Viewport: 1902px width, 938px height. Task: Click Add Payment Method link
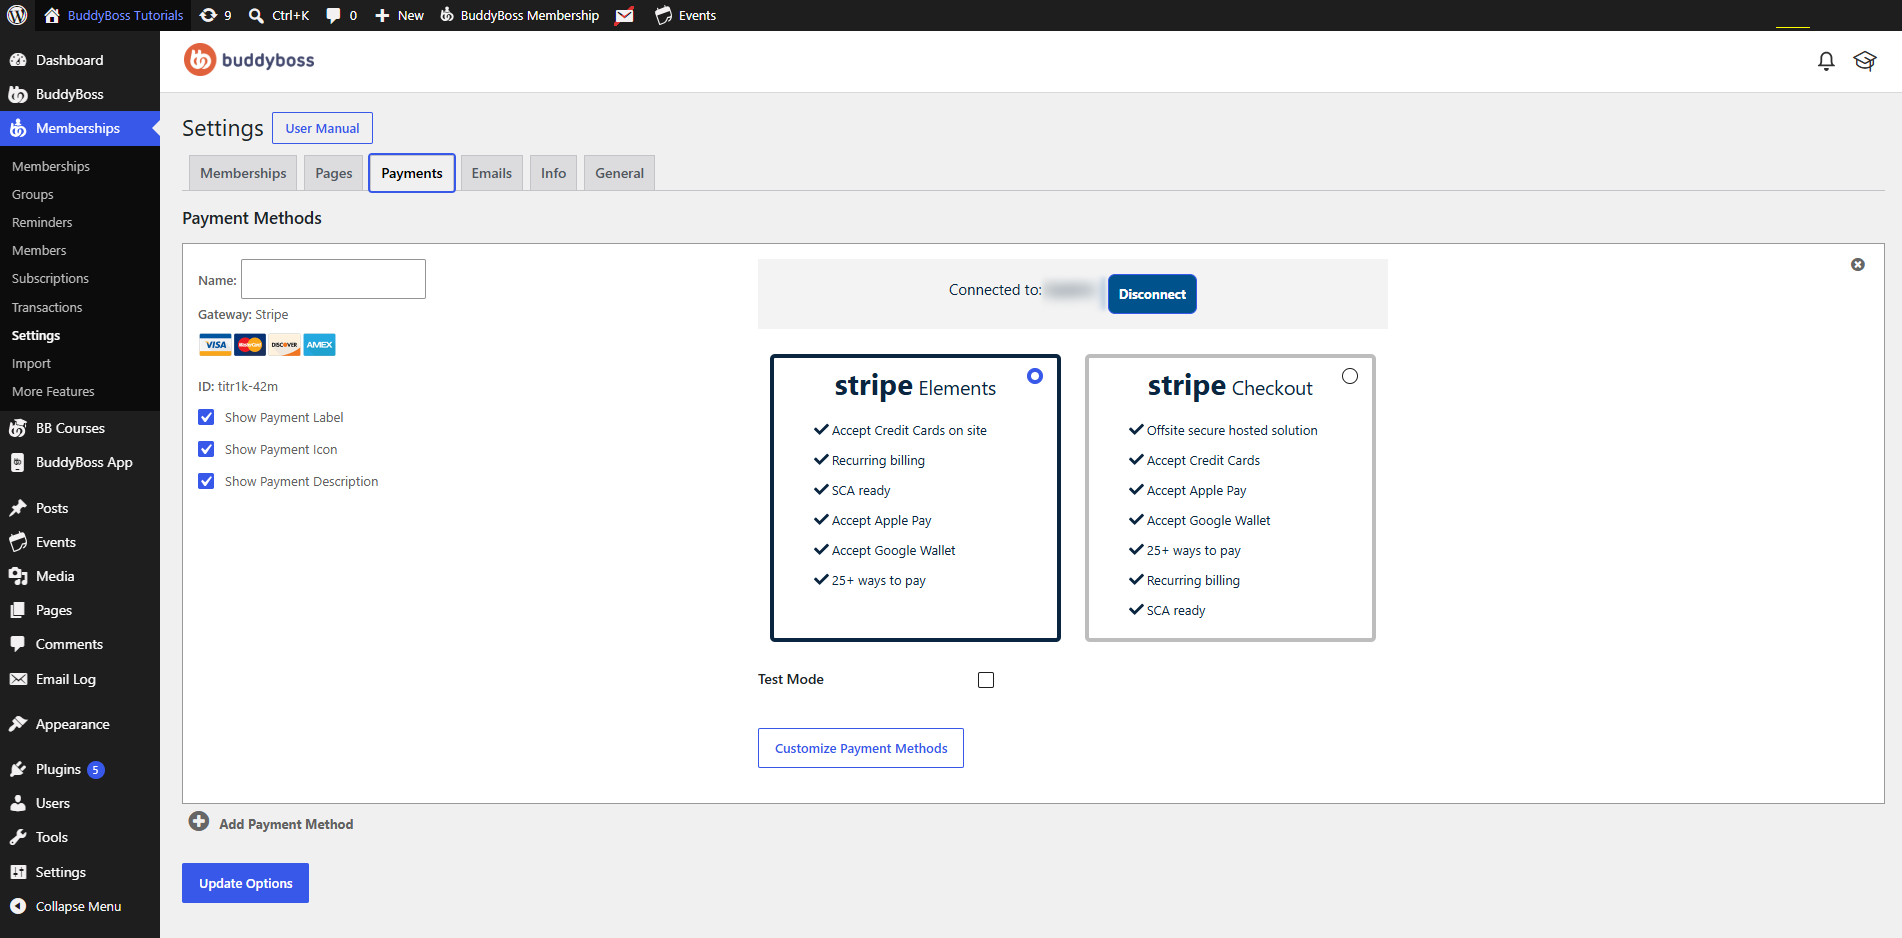(286, 824)
